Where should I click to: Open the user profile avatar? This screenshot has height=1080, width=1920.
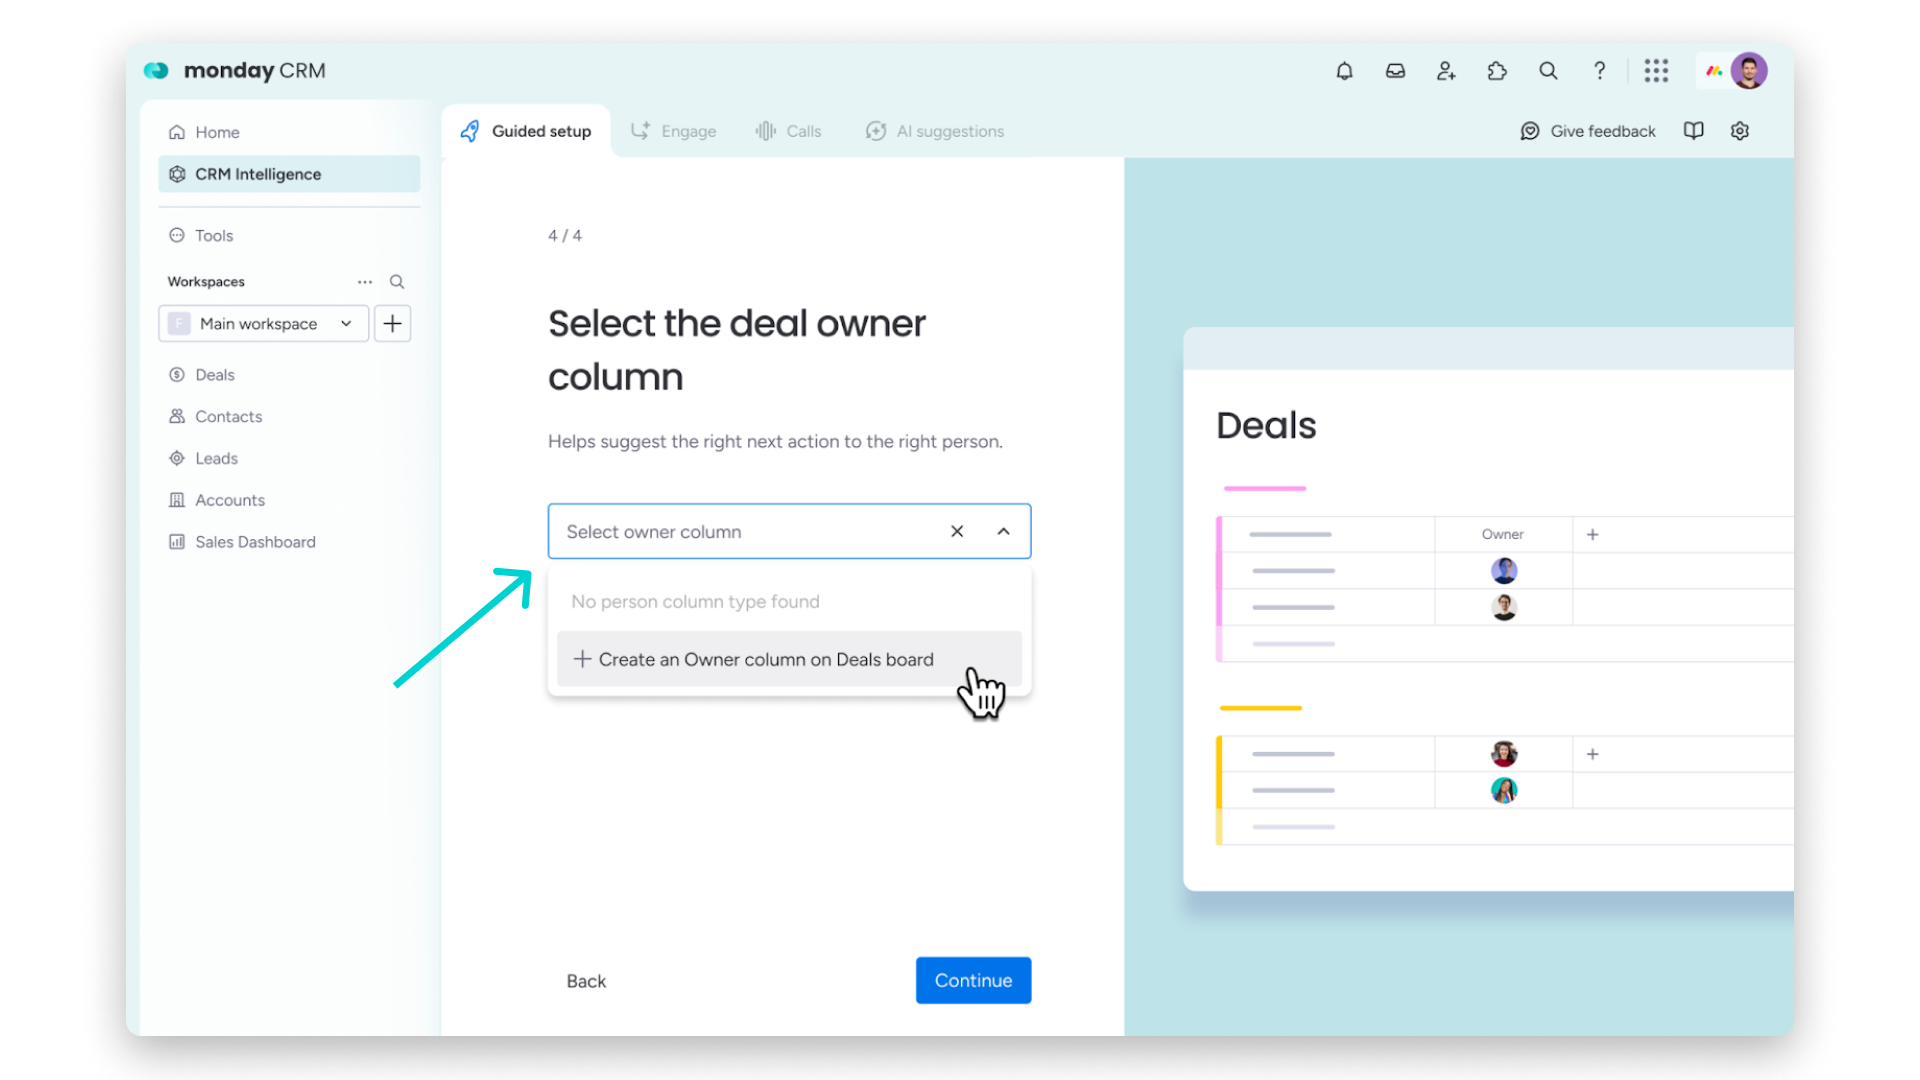click(x=1749, y=71)
